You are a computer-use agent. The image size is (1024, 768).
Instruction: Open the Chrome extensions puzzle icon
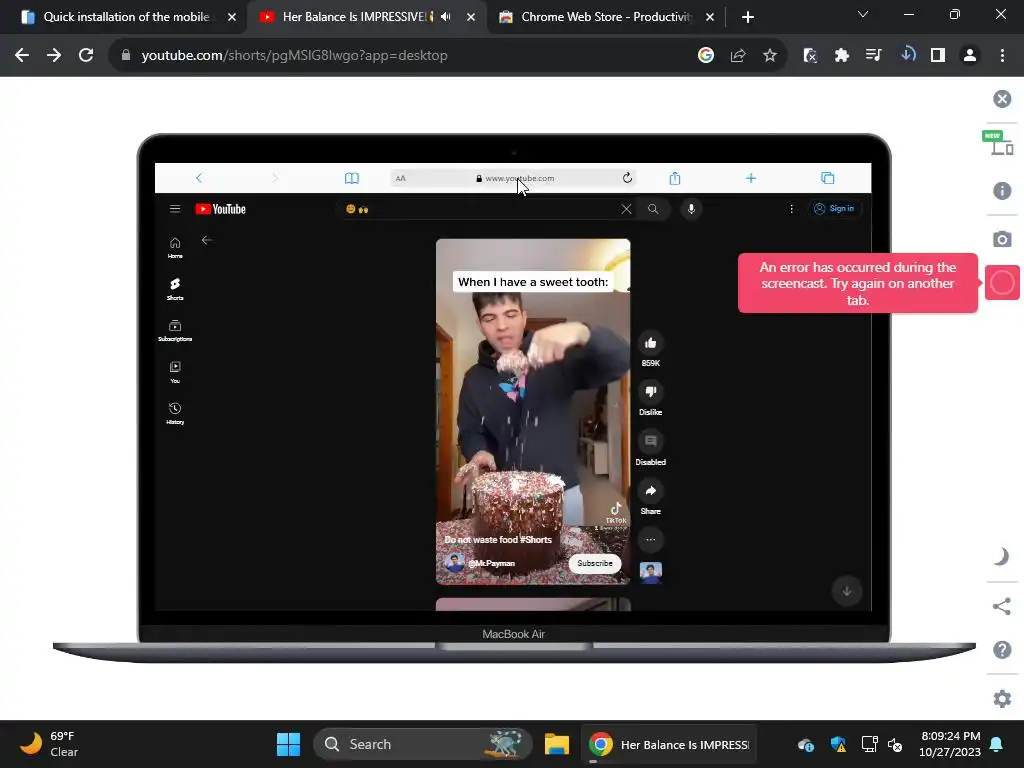pos(842,56)
